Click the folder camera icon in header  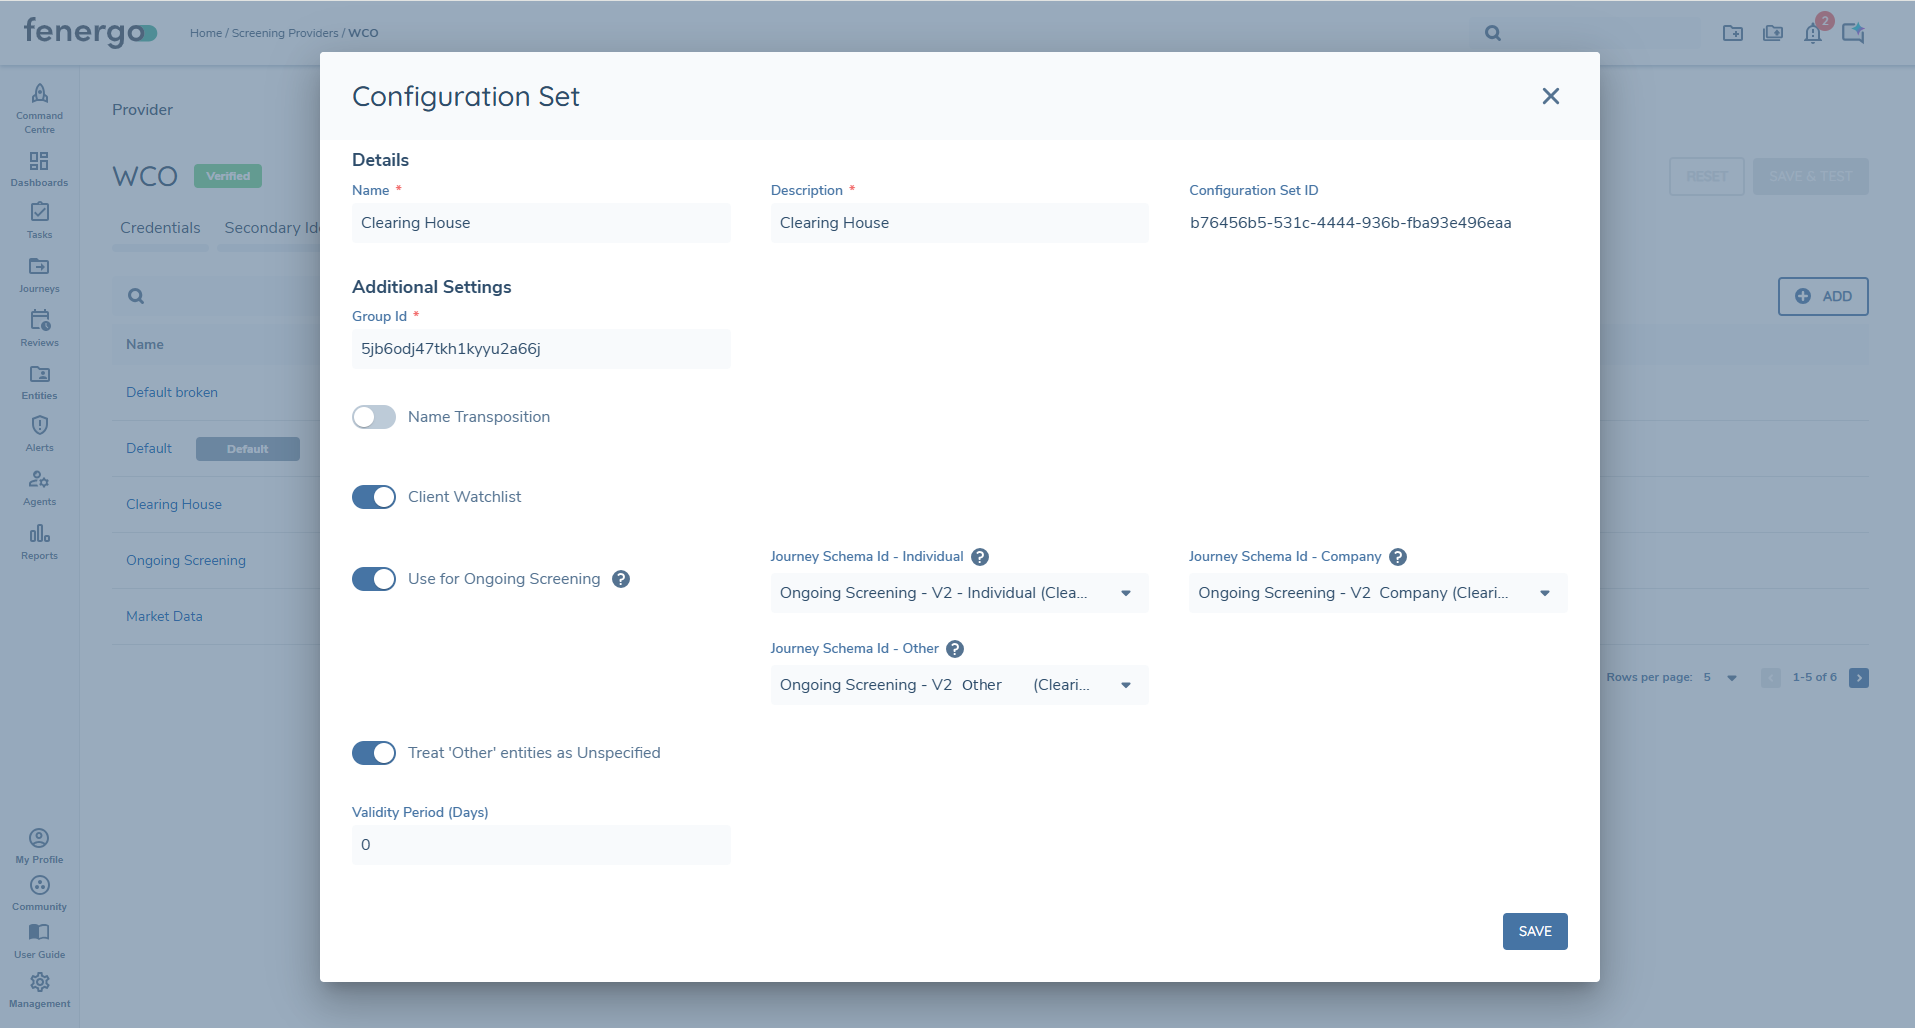[x=1773, y=33]
